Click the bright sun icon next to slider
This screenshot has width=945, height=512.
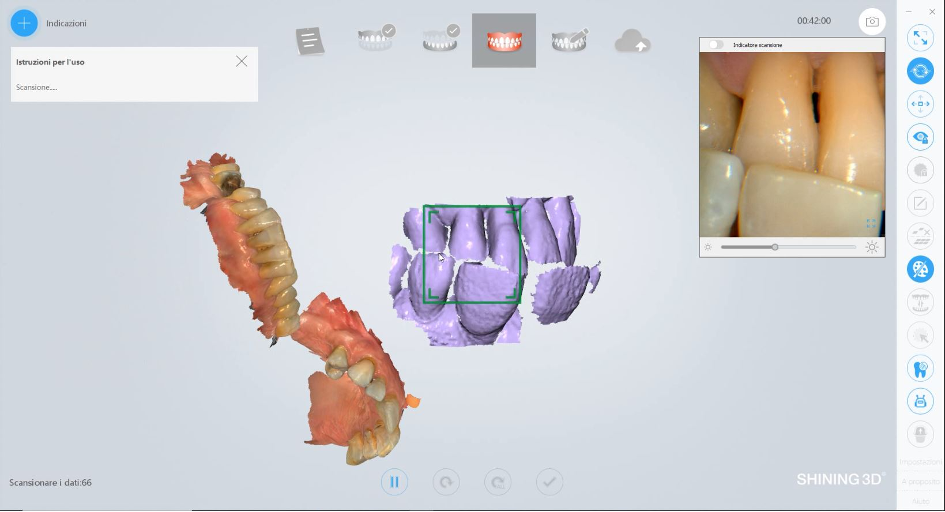871,247
